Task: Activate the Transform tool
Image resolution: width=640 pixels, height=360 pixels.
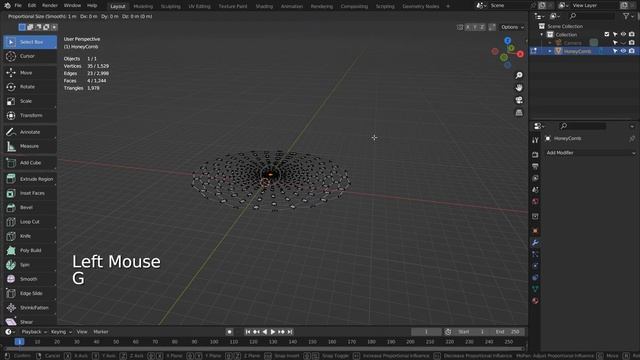Action: tap(30, 116)
